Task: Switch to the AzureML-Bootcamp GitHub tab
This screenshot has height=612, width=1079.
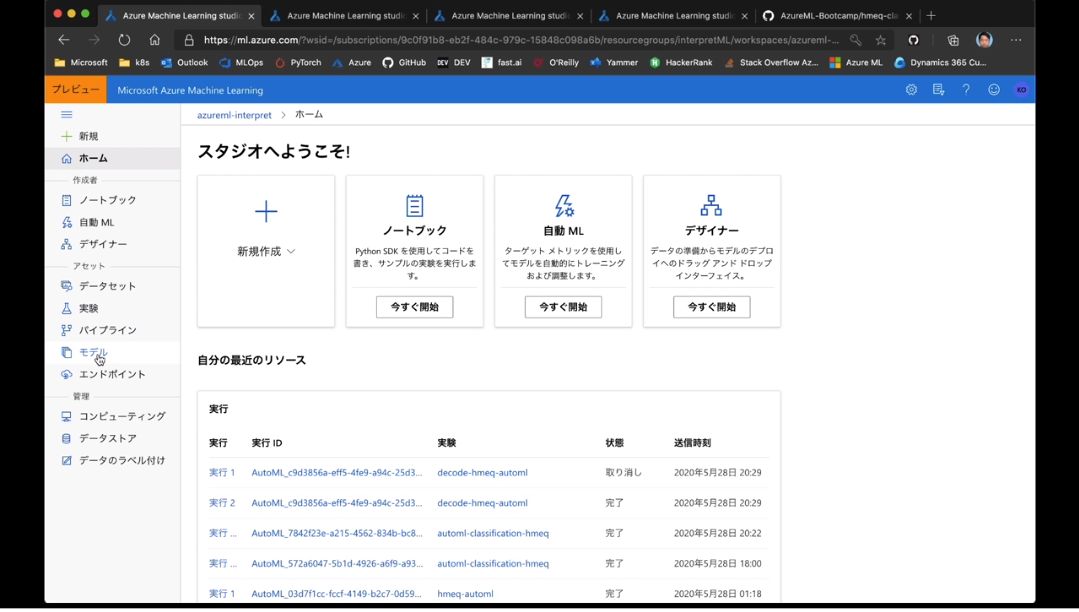Action: point(838,15)
